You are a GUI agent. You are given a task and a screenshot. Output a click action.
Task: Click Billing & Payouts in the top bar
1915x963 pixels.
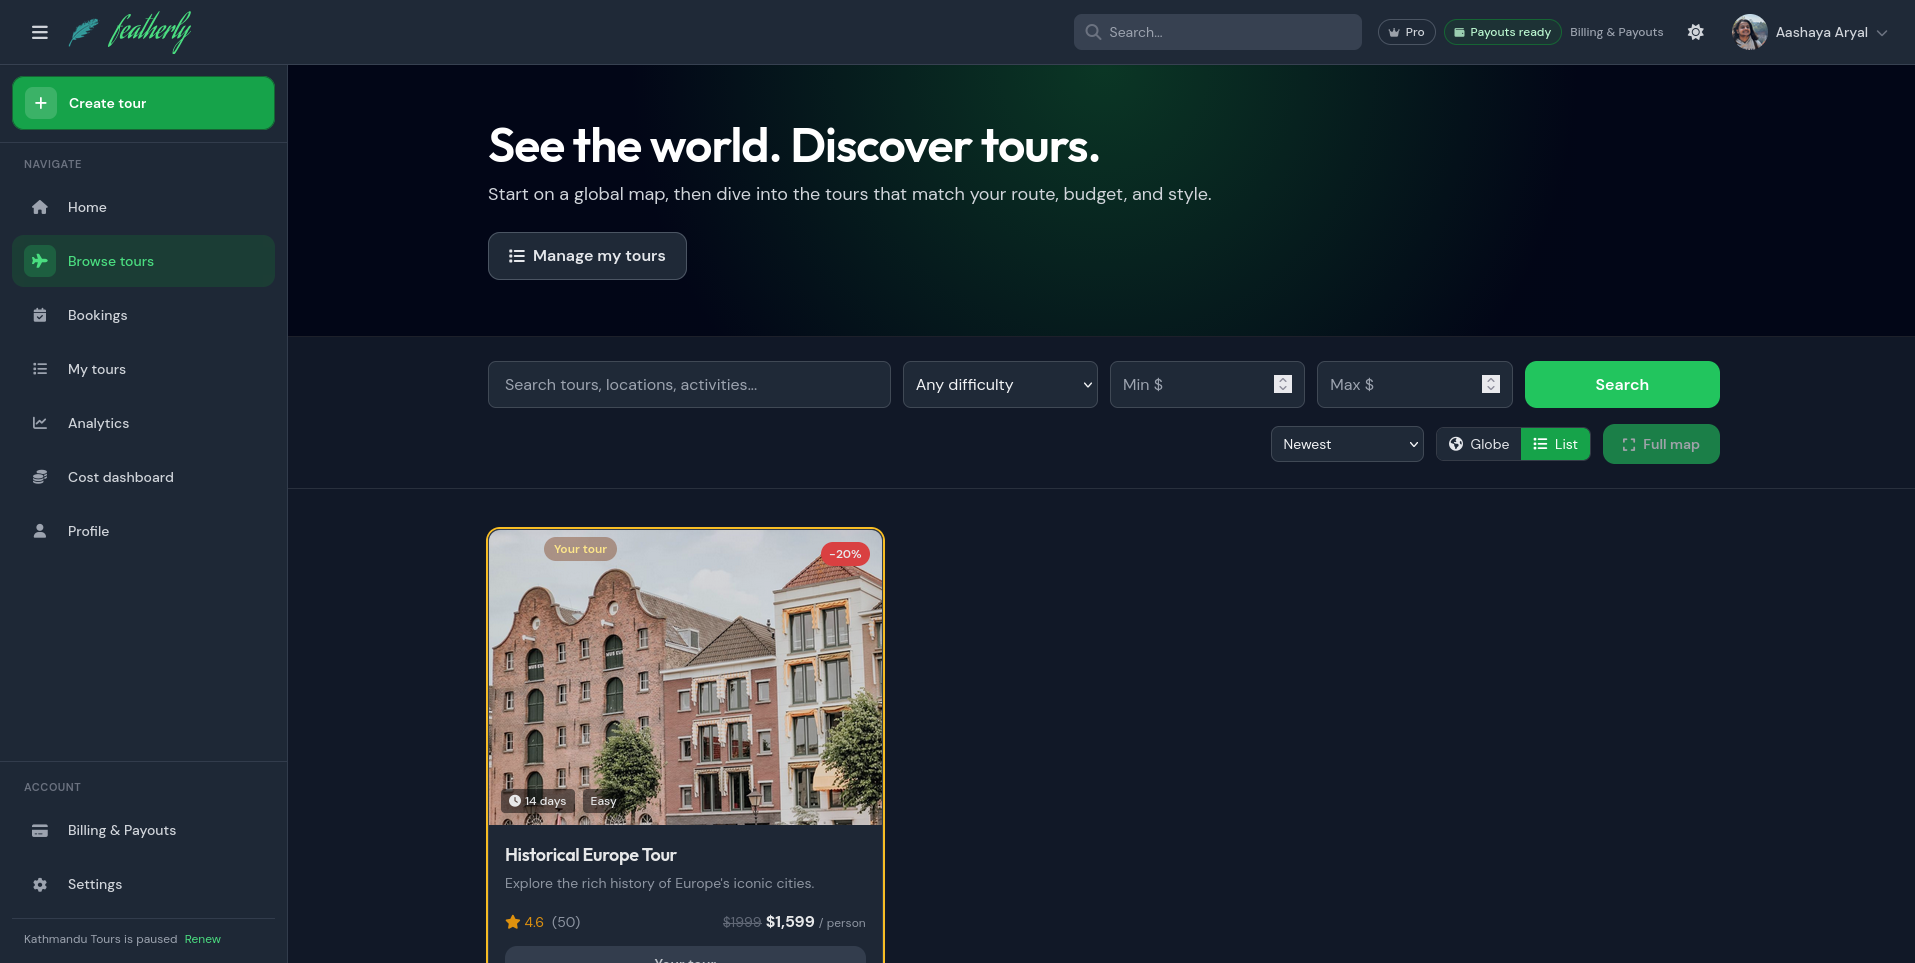tap(1616, 32)
